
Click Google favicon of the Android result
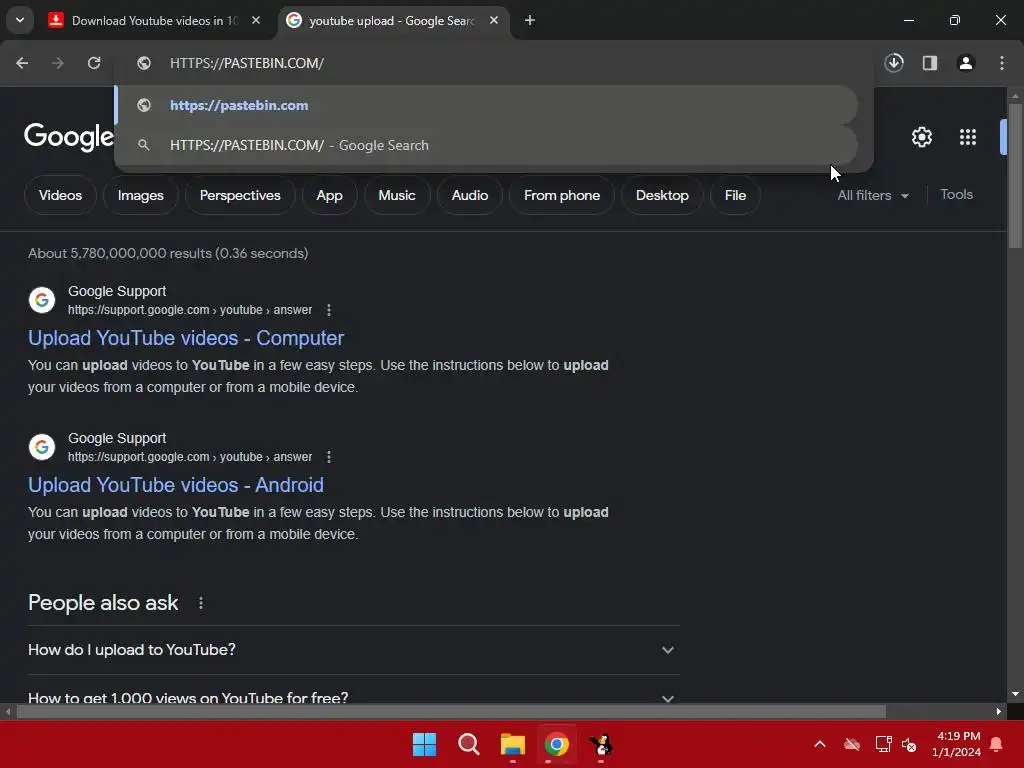pos(42,447)
